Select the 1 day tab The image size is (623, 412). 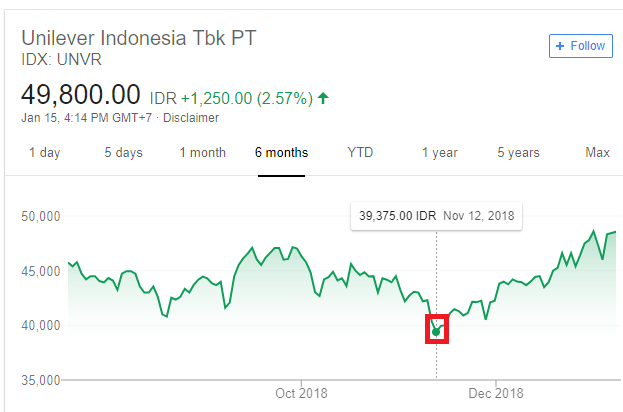click(44, 153)
